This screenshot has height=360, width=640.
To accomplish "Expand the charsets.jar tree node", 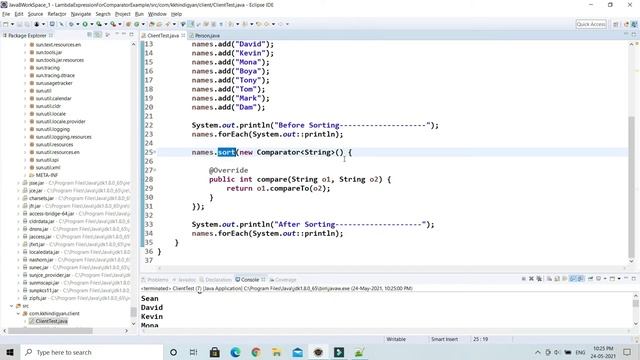I will coord(18,198).
